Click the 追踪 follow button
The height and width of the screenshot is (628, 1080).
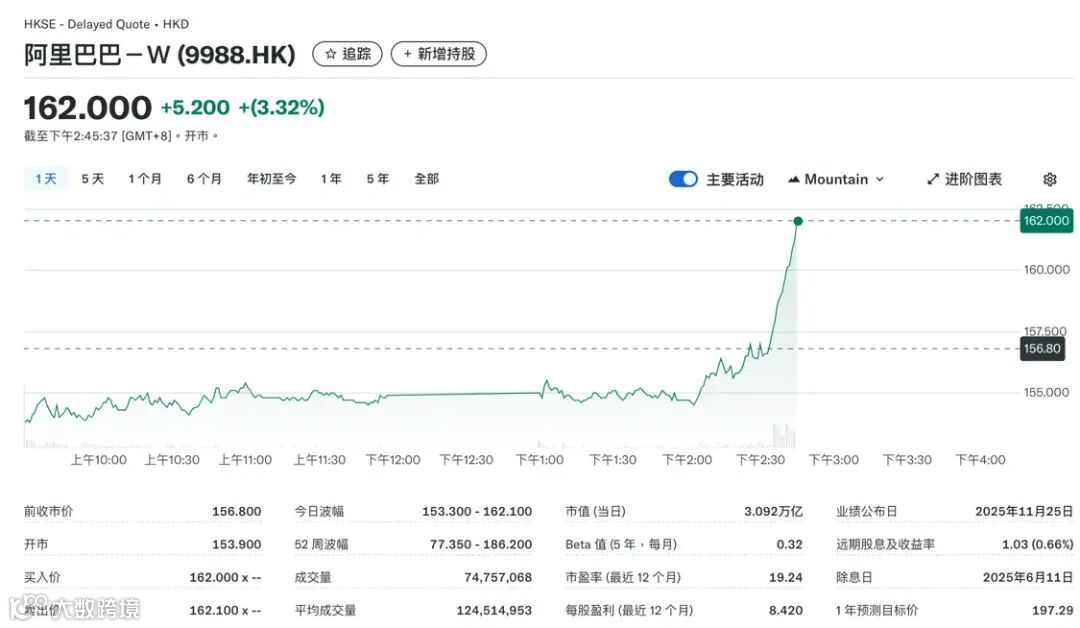click(x=347, y=54)
